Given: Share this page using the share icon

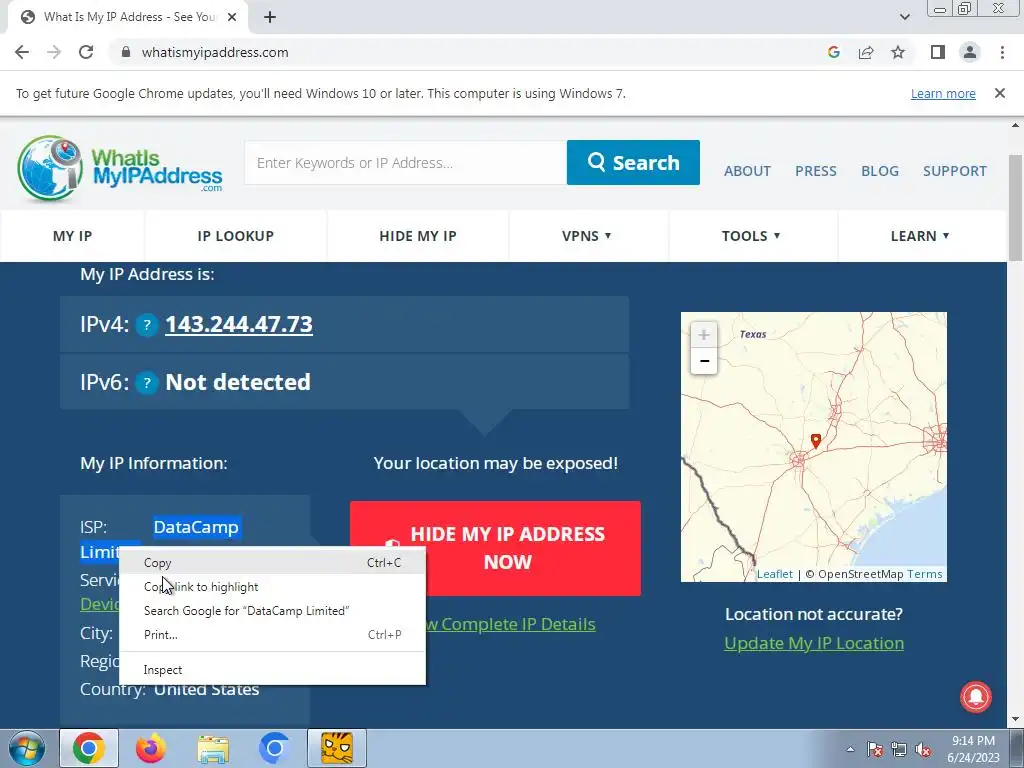Looking at the screenshot, I should tap(866, 52).
